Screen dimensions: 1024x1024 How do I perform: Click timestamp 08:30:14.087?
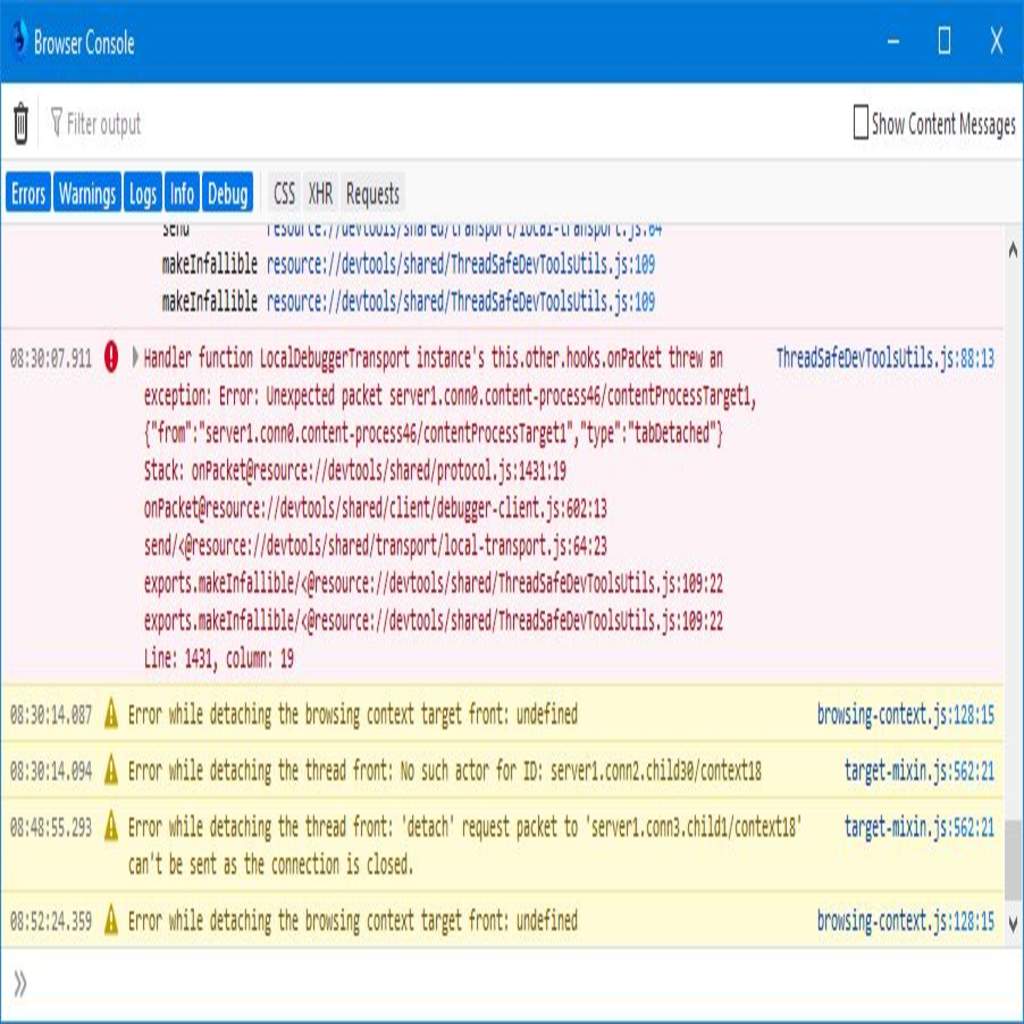click(x=51, y=715)
